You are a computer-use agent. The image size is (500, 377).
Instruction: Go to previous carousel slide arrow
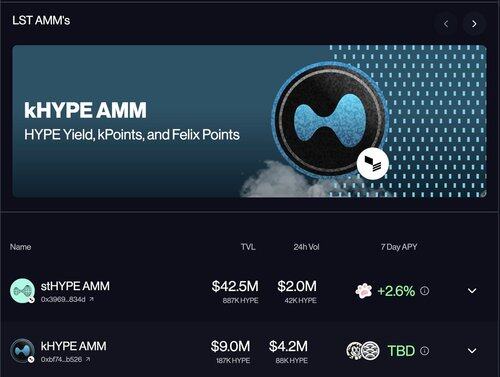tap(446, 24)
